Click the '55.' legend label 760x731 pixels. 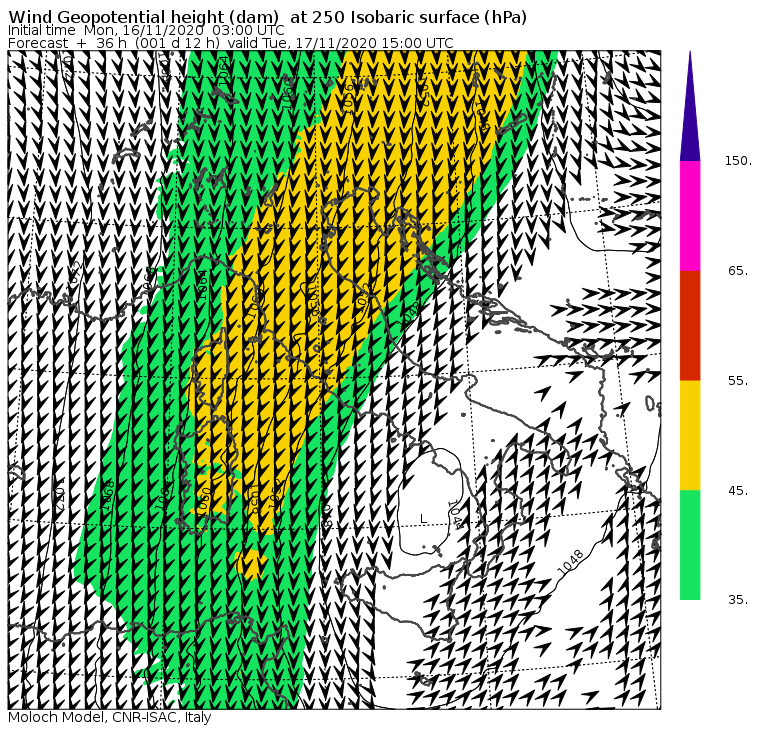tap(738, 381)
